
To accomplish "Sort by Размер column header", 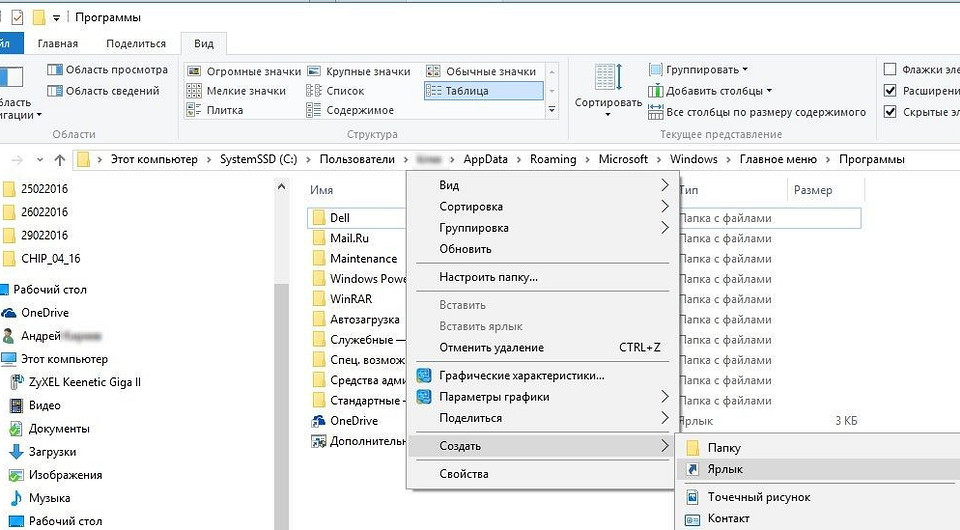I will tap(812, 190).
